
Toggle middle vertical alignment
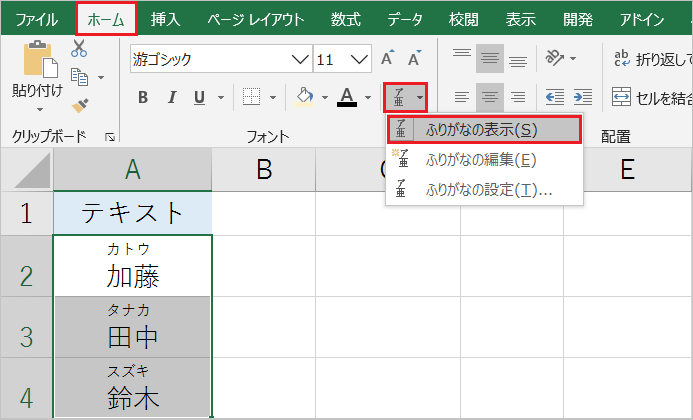[x=490, y=58]
